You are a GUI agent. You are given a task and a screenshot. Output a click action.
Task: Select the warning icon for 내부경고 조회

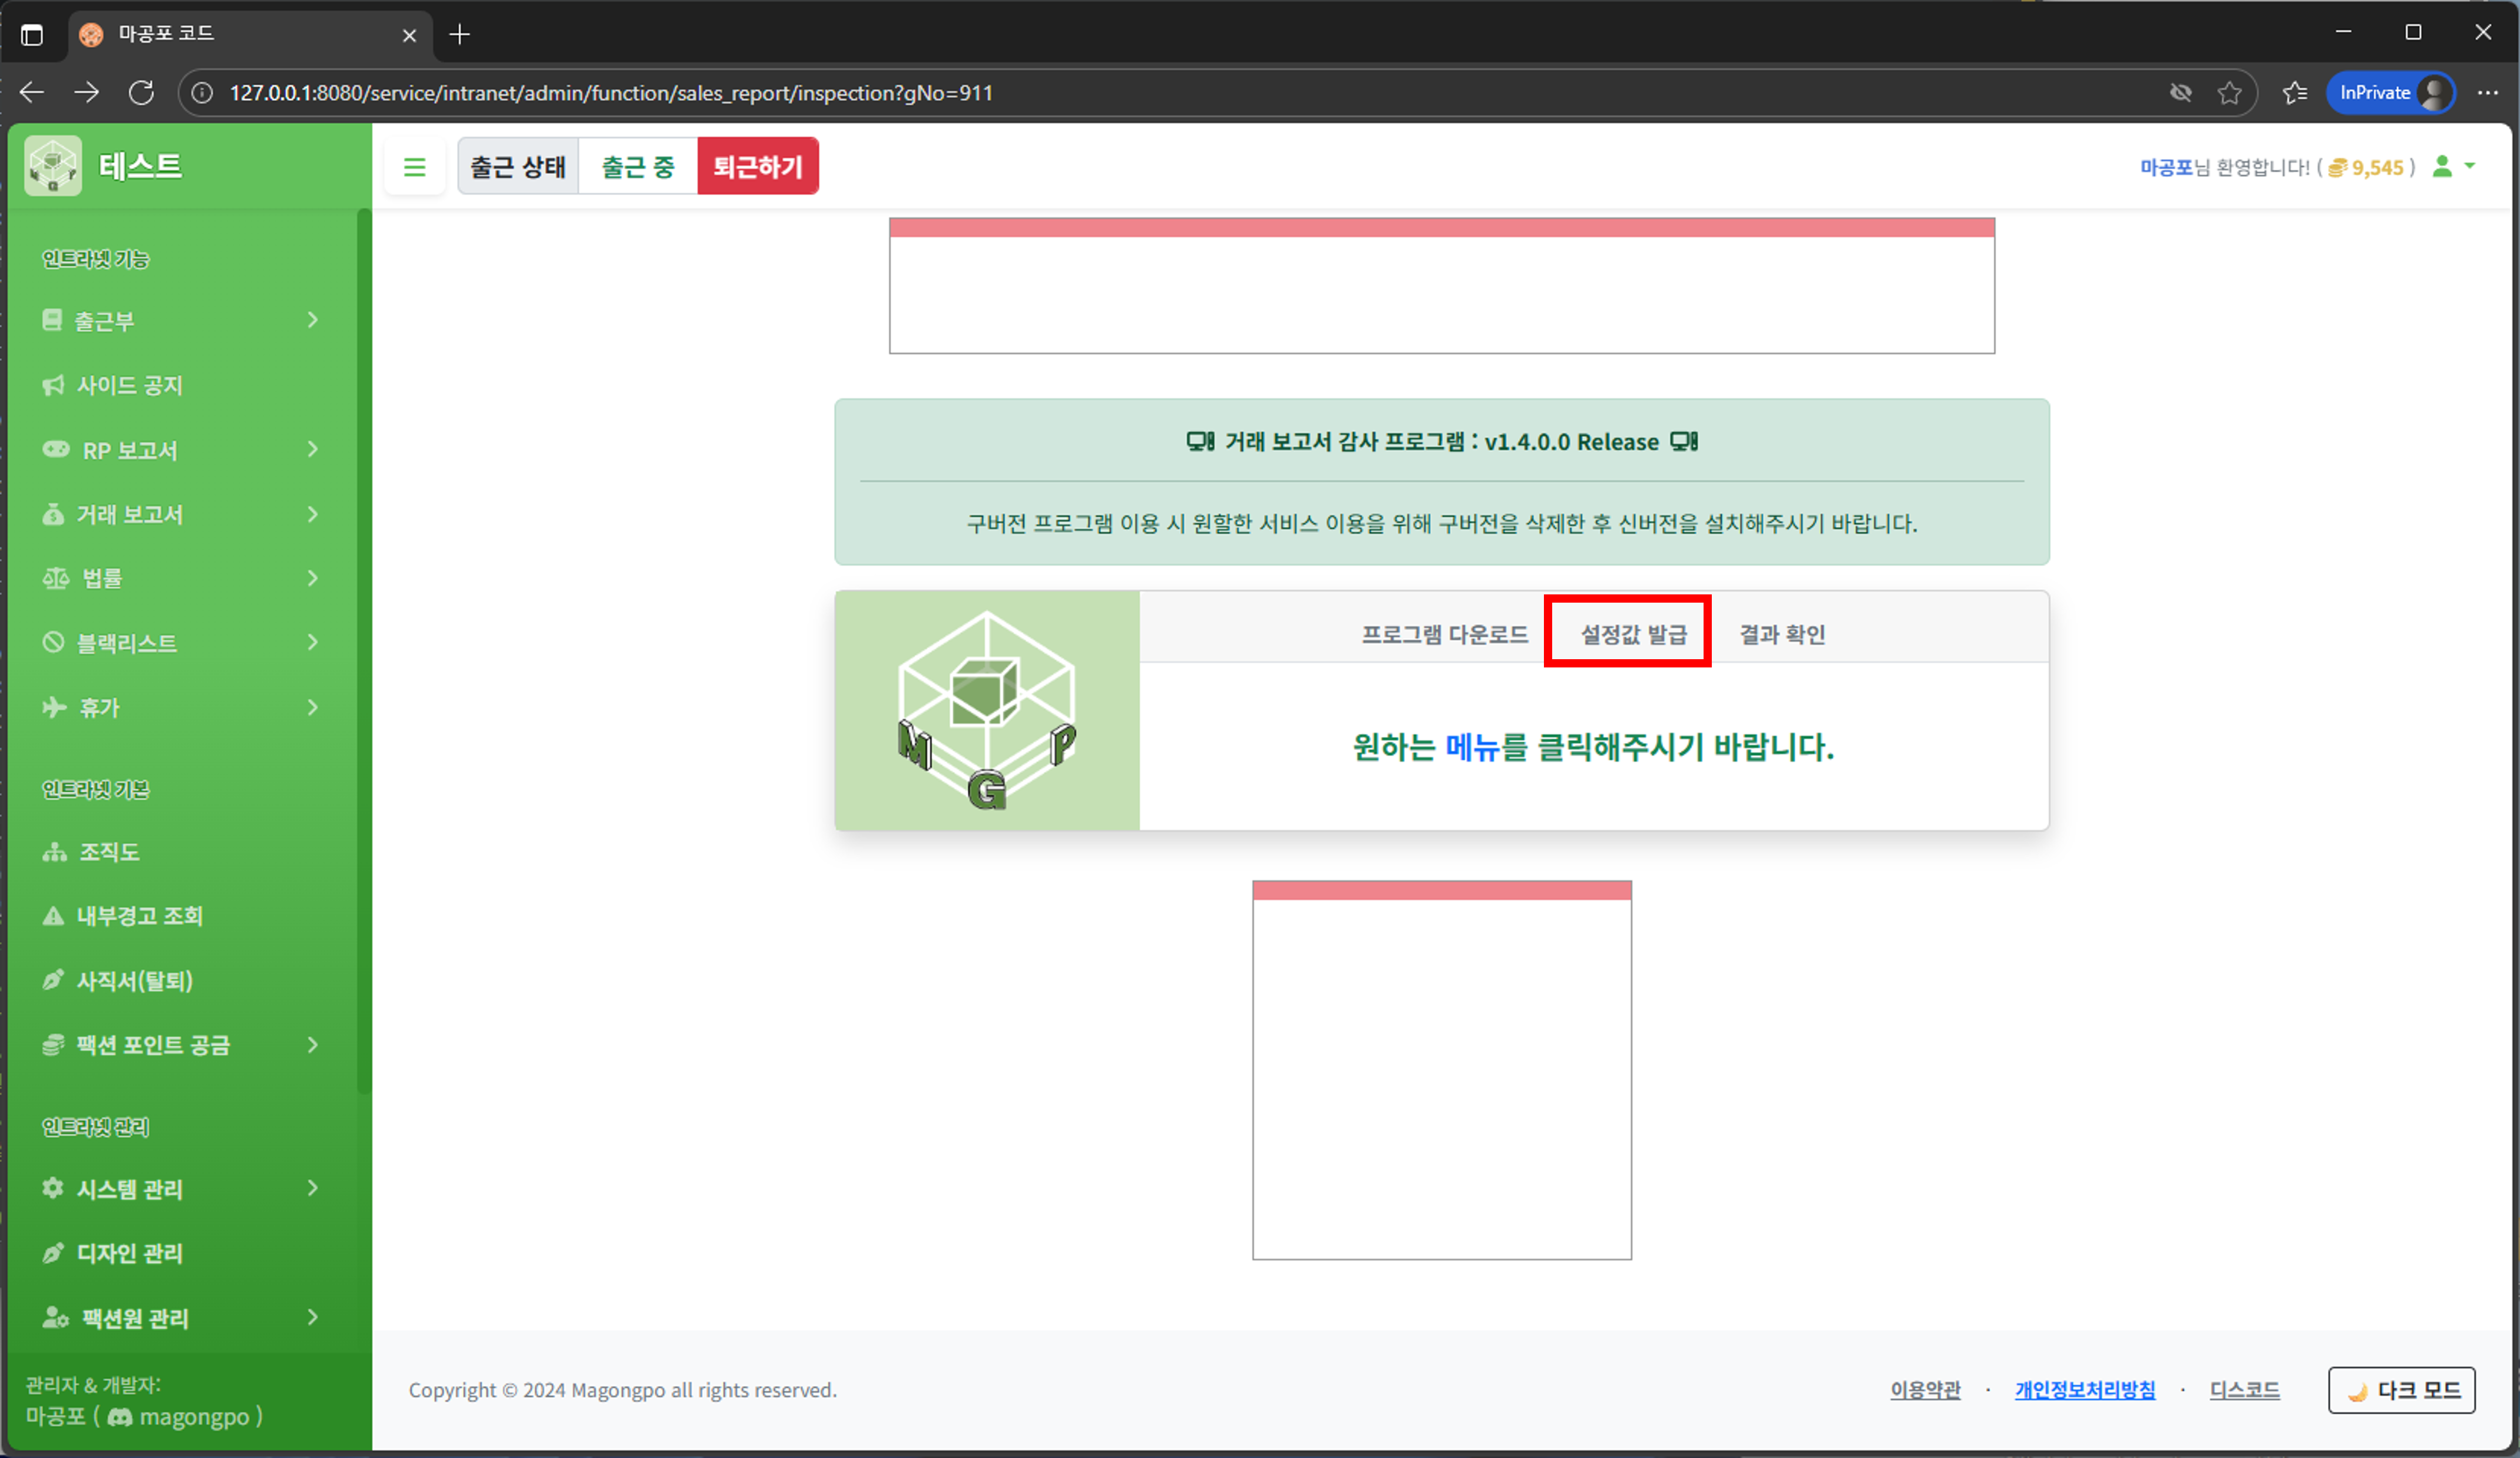click(54, 916)
